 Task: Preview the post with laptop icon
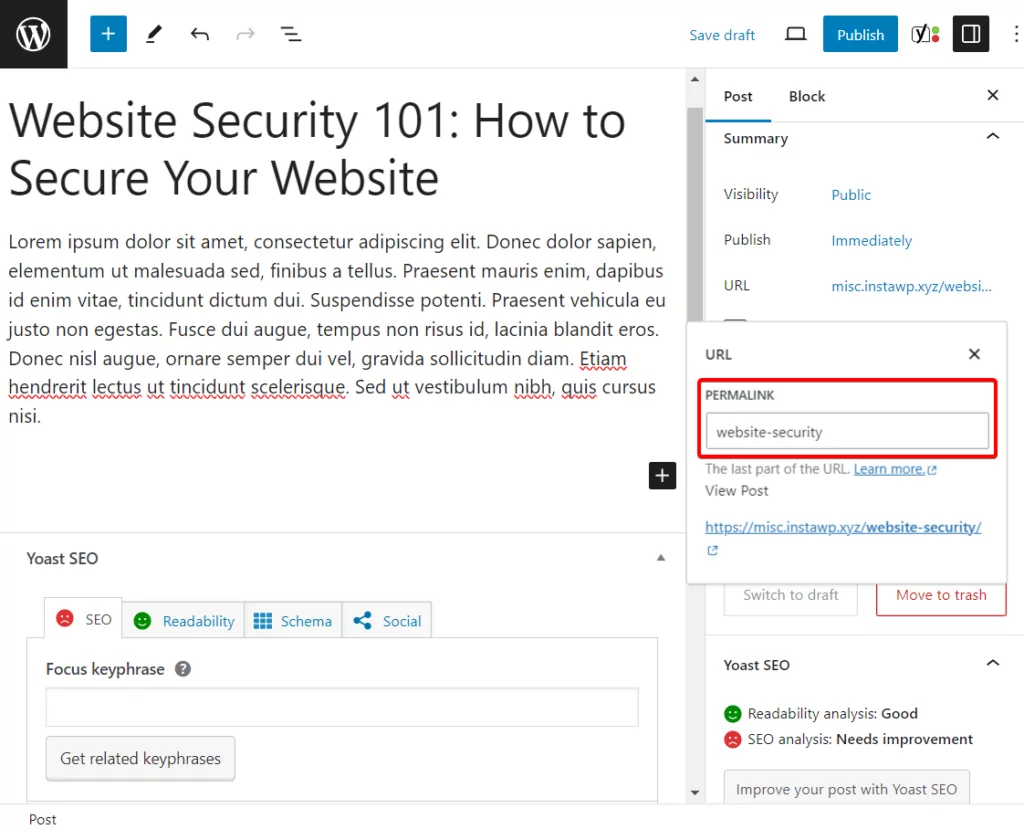(x=795, y=34)
